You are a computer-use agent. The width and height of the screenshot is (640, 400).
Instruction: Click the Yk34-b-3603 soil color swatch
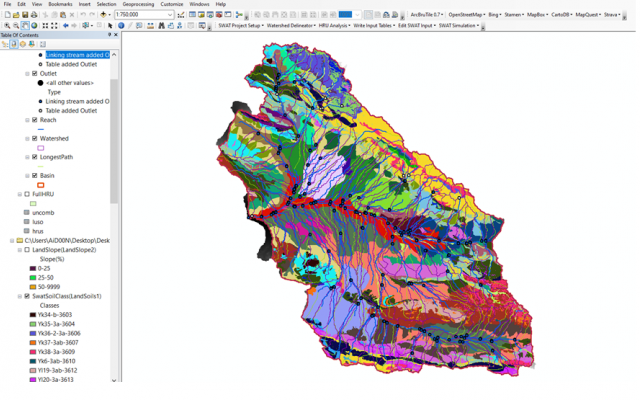tap(33, 315)
